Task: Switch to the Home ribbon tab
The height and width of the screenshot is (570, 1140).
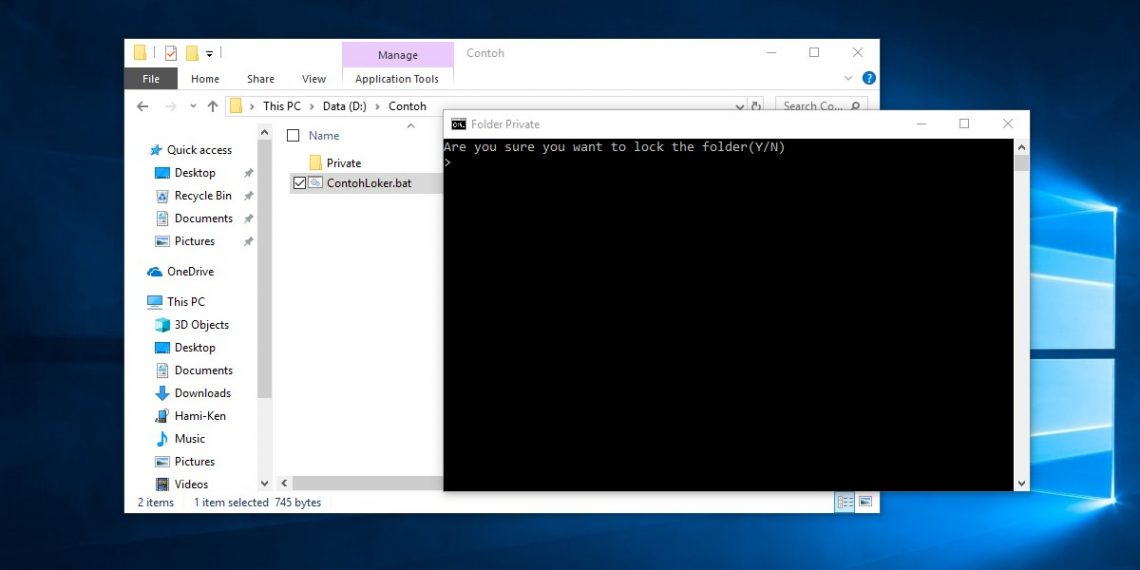Action: [205, 79]
